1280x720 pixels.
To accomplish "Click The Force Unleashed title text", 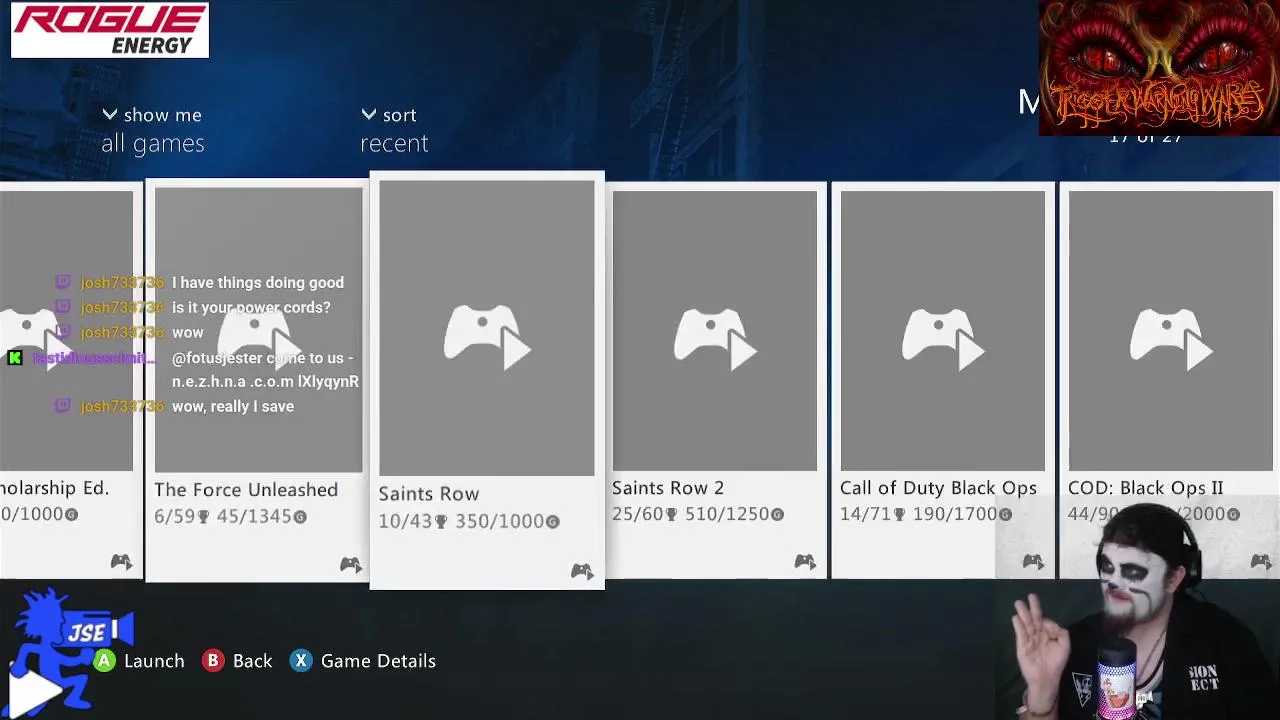I will [246, 490].
